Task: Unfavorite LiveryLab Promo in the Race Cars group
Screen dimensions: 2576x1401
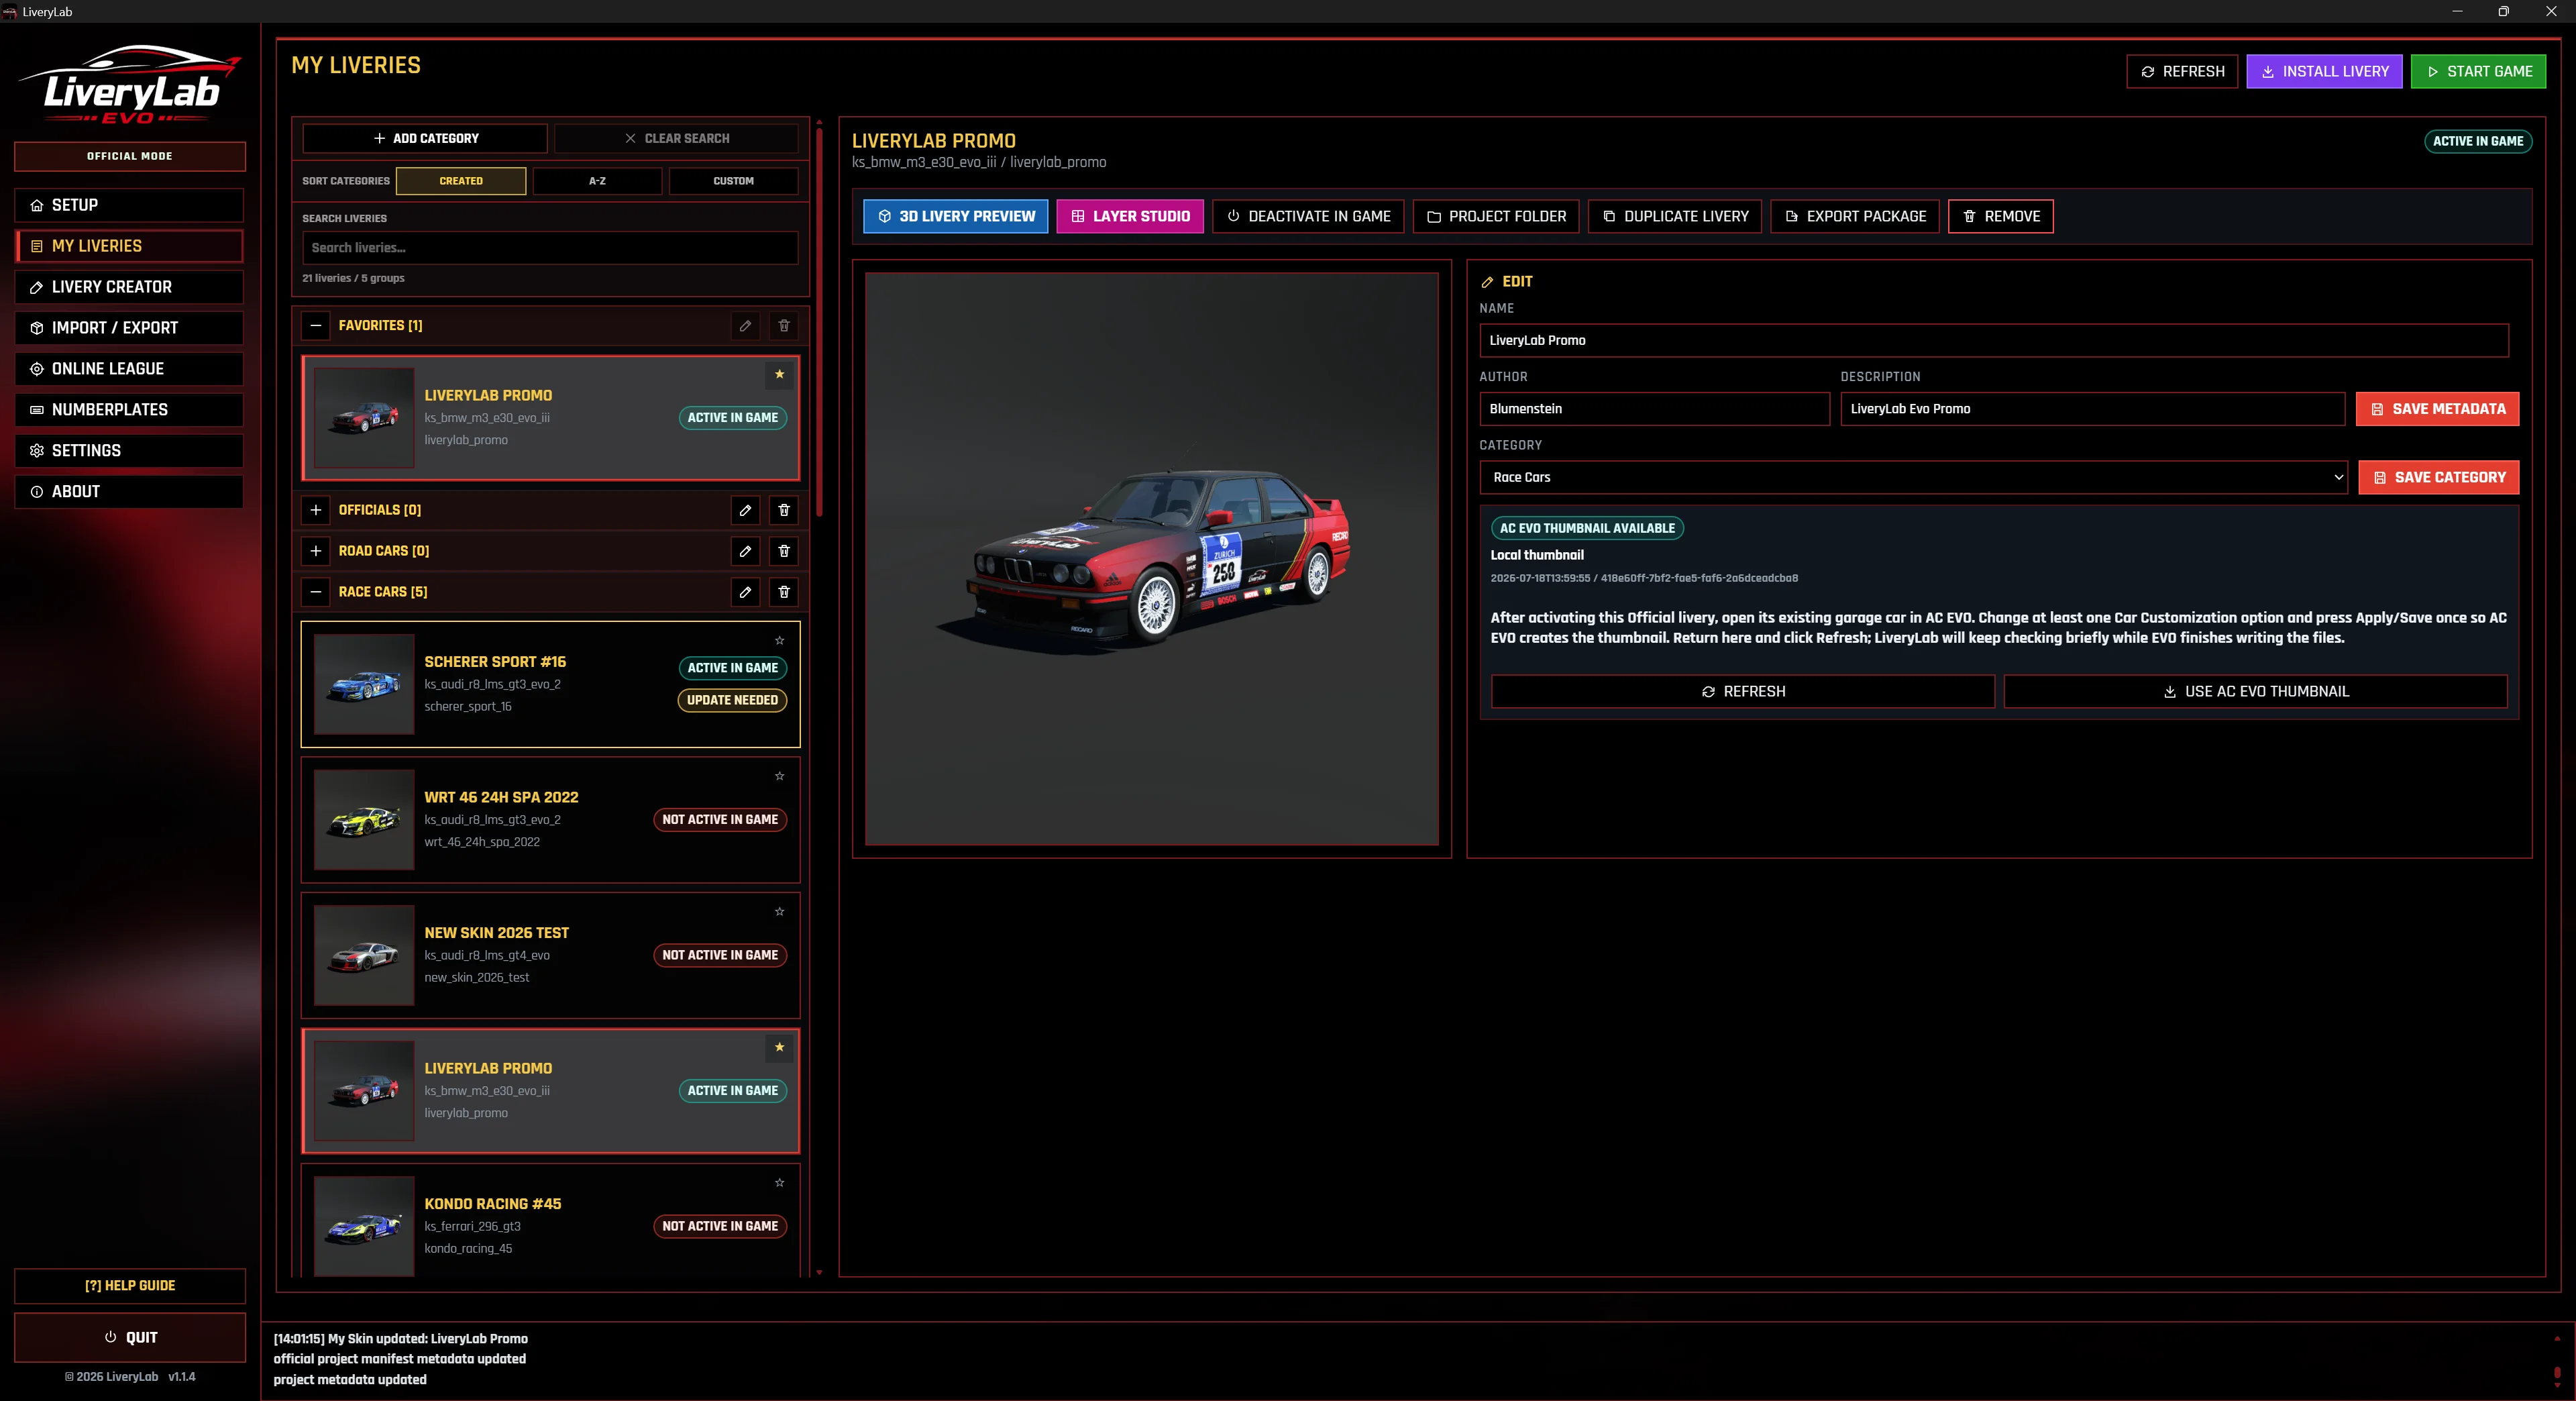Action: pyautogui.click(x=779, y=1047)
